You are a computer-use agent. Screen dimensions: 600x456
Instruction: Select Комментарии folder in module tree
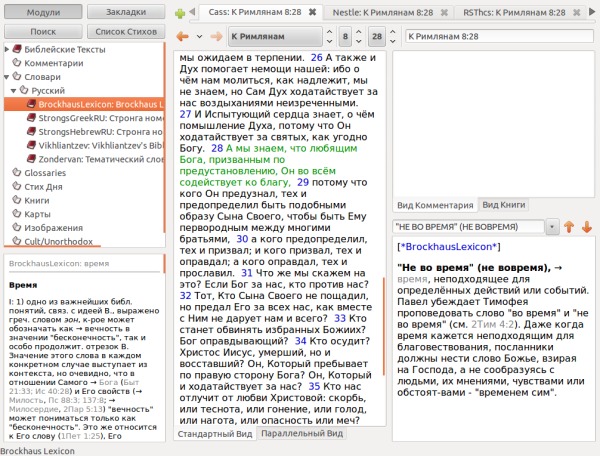point(54,63)
